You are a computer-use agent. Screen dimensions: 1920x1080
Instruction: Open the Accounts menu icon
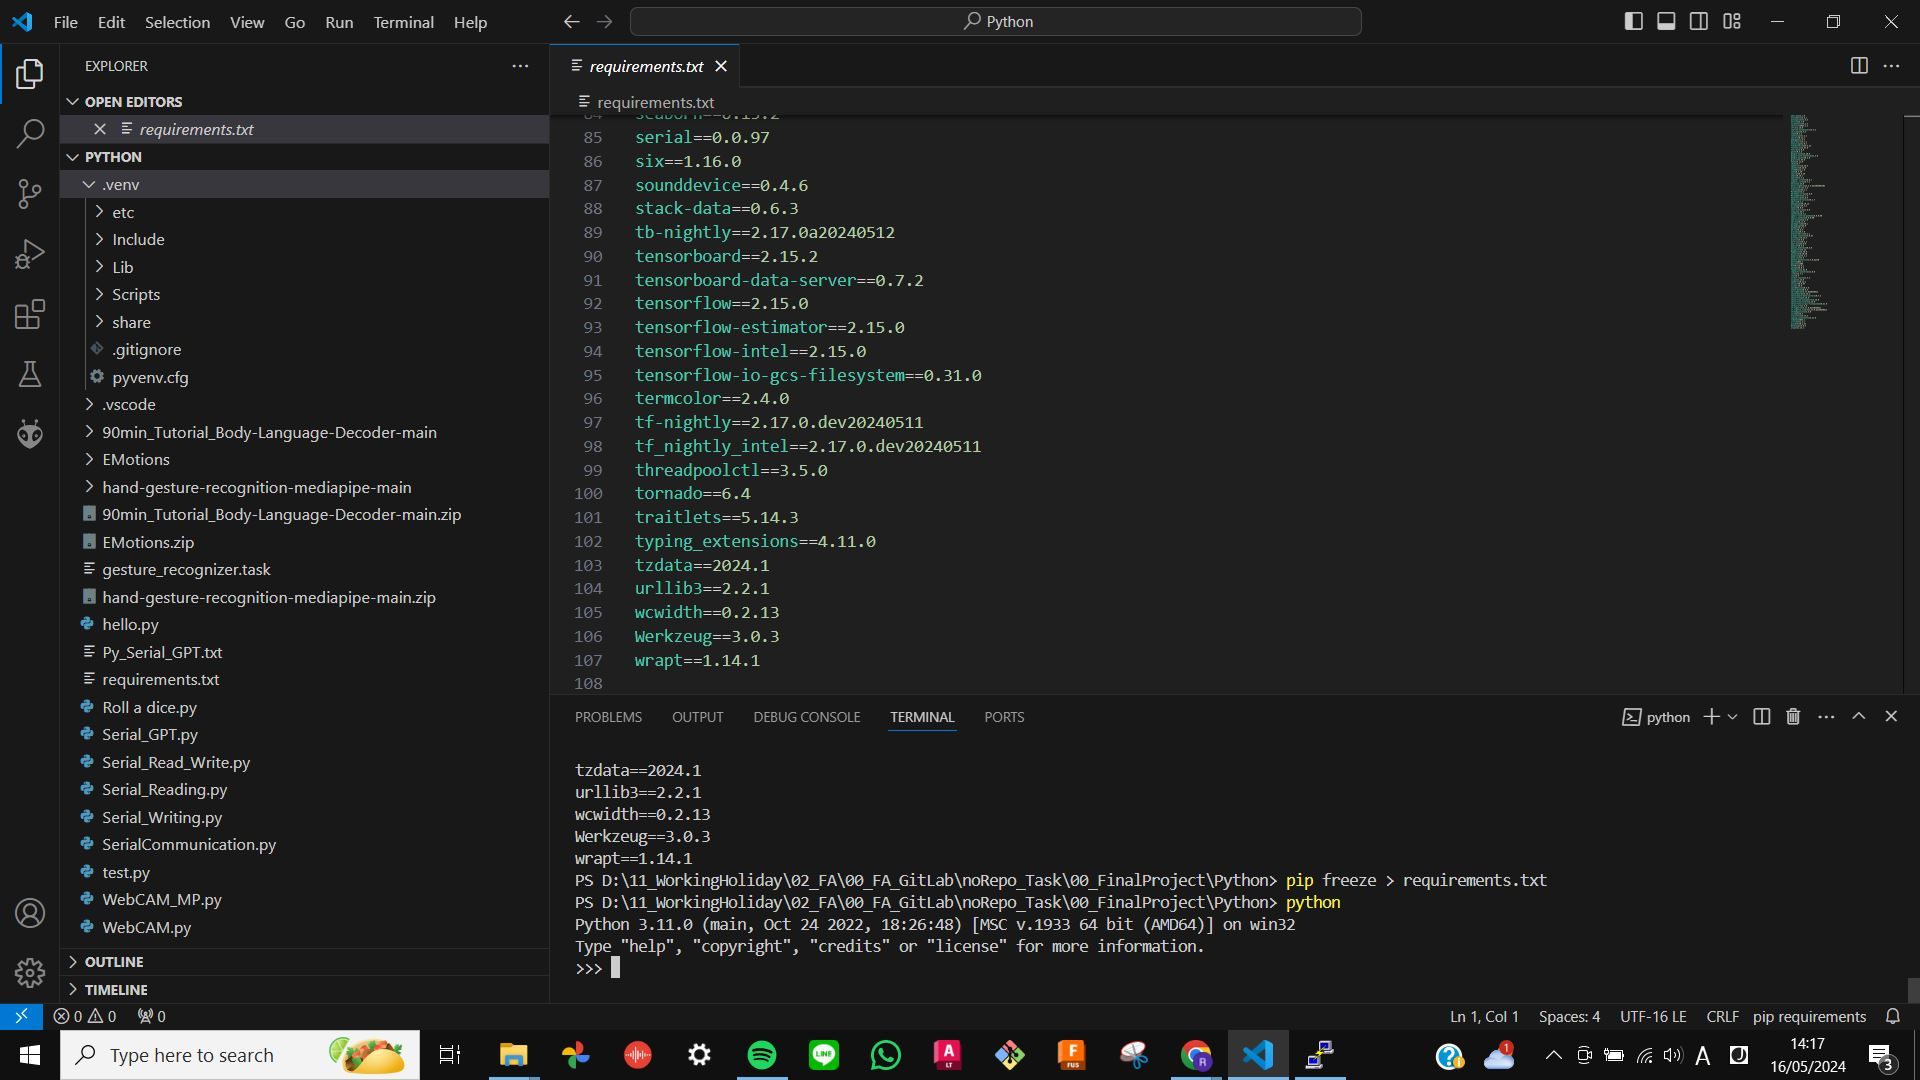click(x=30, y=913)
